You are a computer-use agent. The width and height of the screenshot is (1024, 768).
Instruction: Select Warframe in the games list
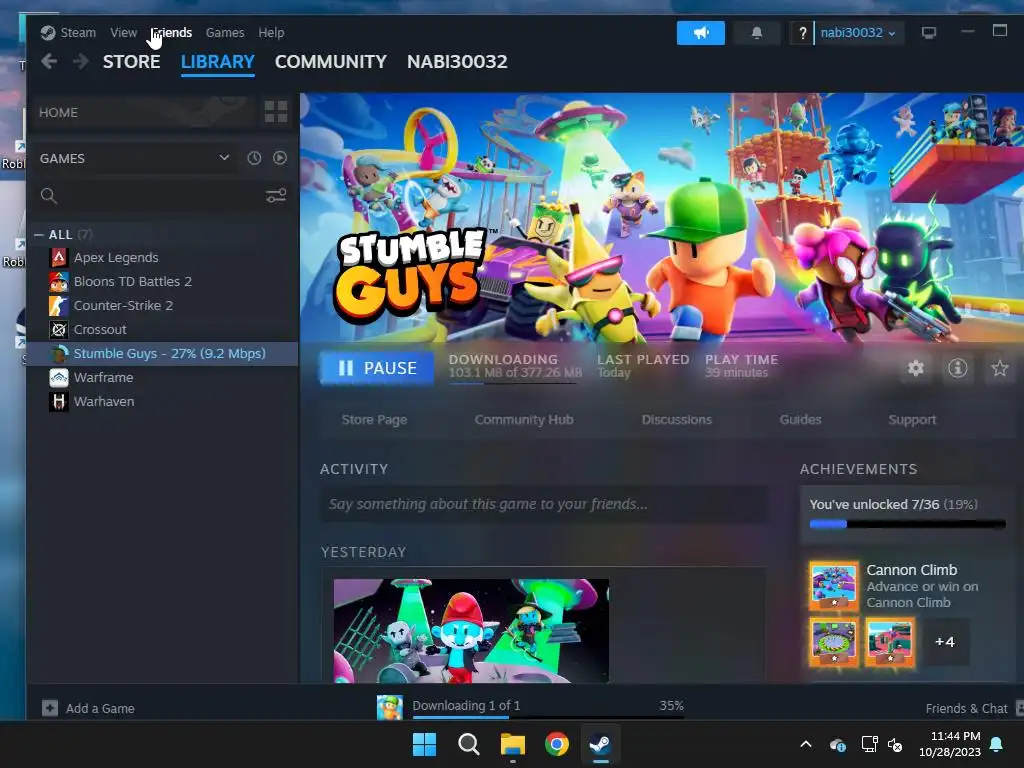tap(162, 377)
